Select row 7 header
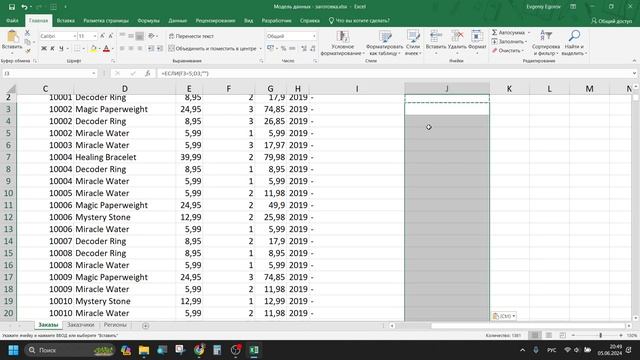Viewport: 640px width, 360px height. pos(8,157)
